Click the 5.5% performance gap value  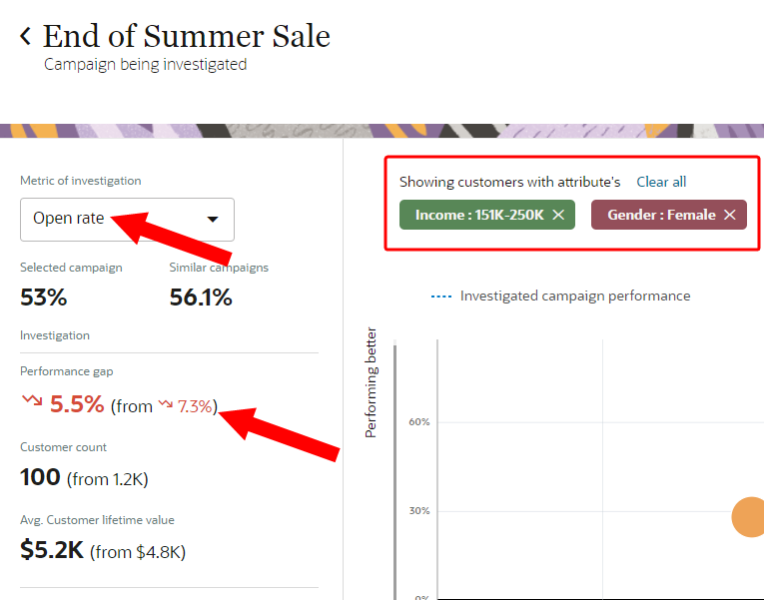click(x=77, y=404)
